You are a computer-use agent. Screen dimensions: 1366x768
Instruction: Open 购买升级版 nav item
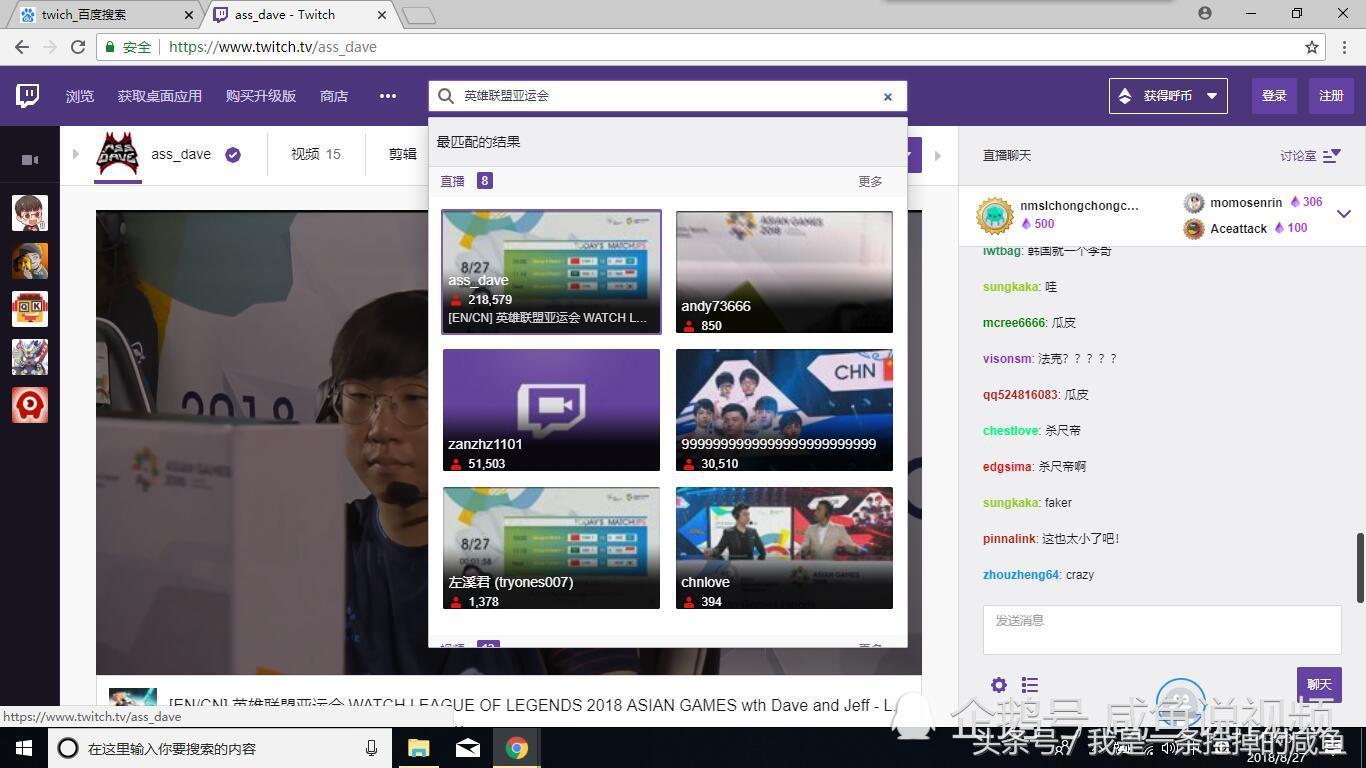[x=261, y=96]
